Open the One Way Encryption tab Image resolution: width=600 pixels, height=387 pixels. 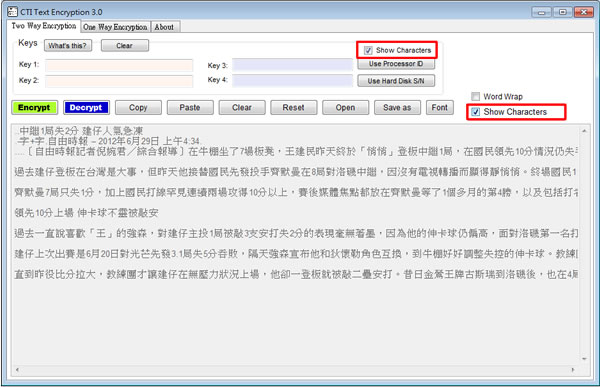115,27
